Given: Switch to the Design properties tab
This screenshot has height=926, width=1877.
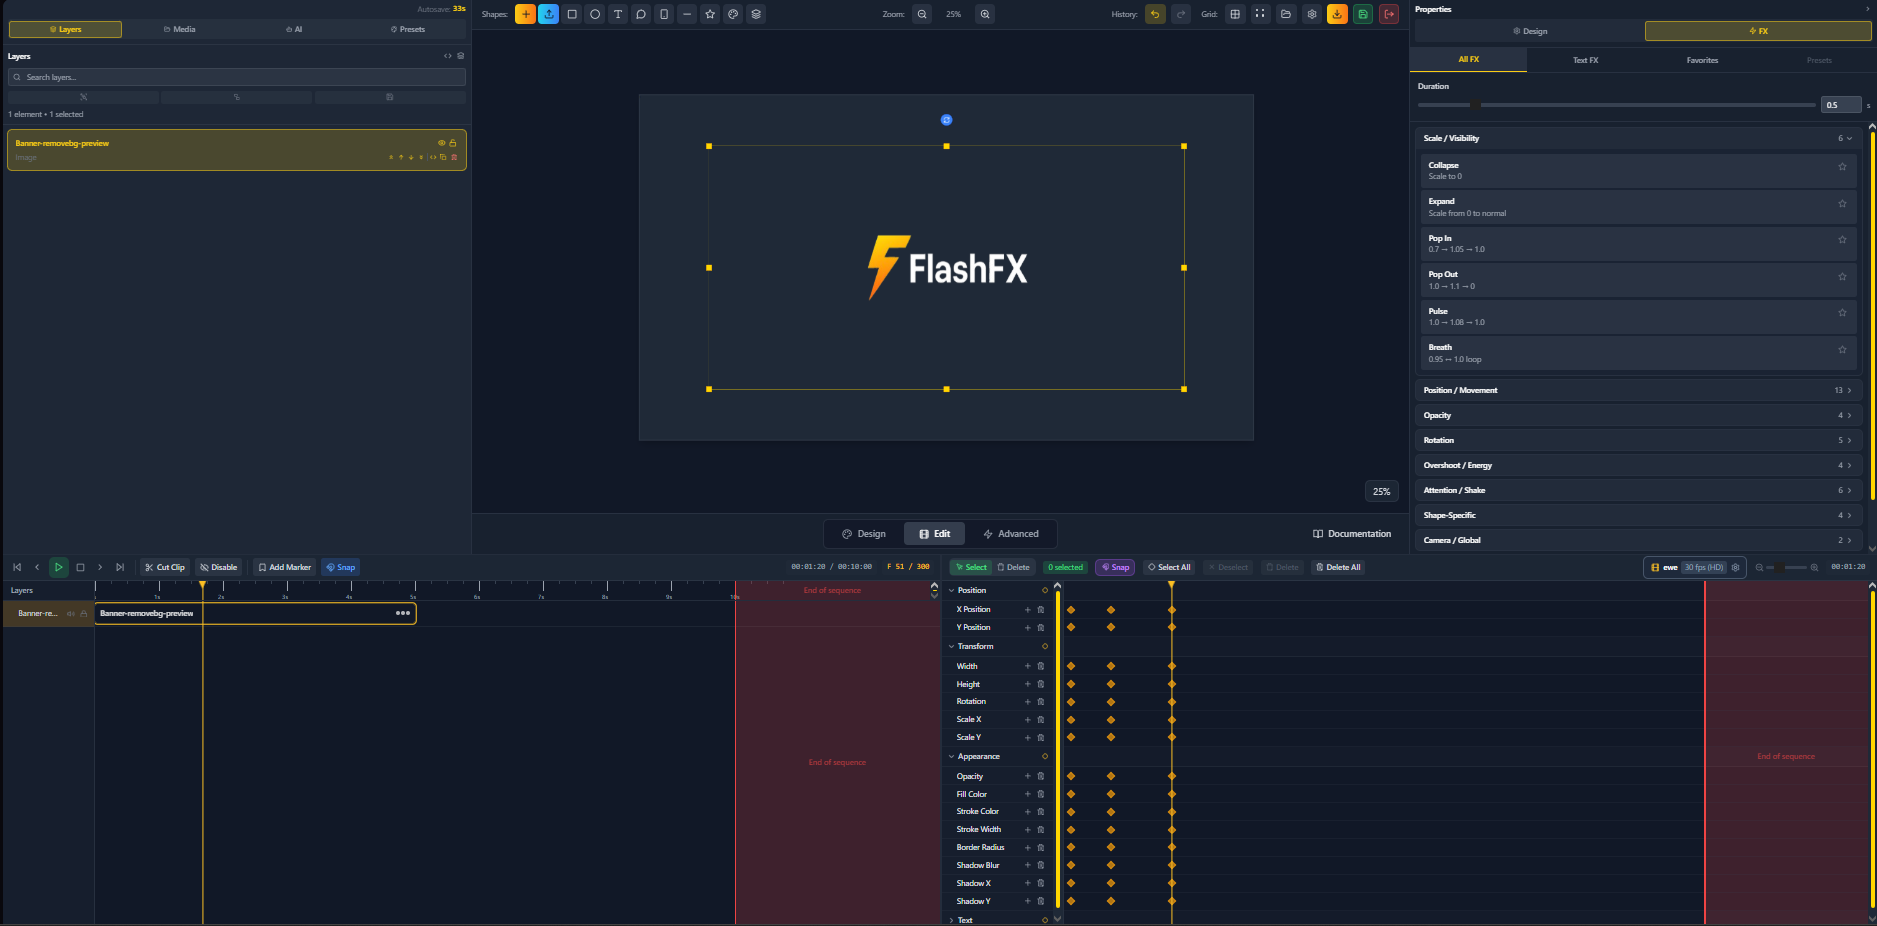Looking at the screenshot, I should click(x=1530, y=31).
